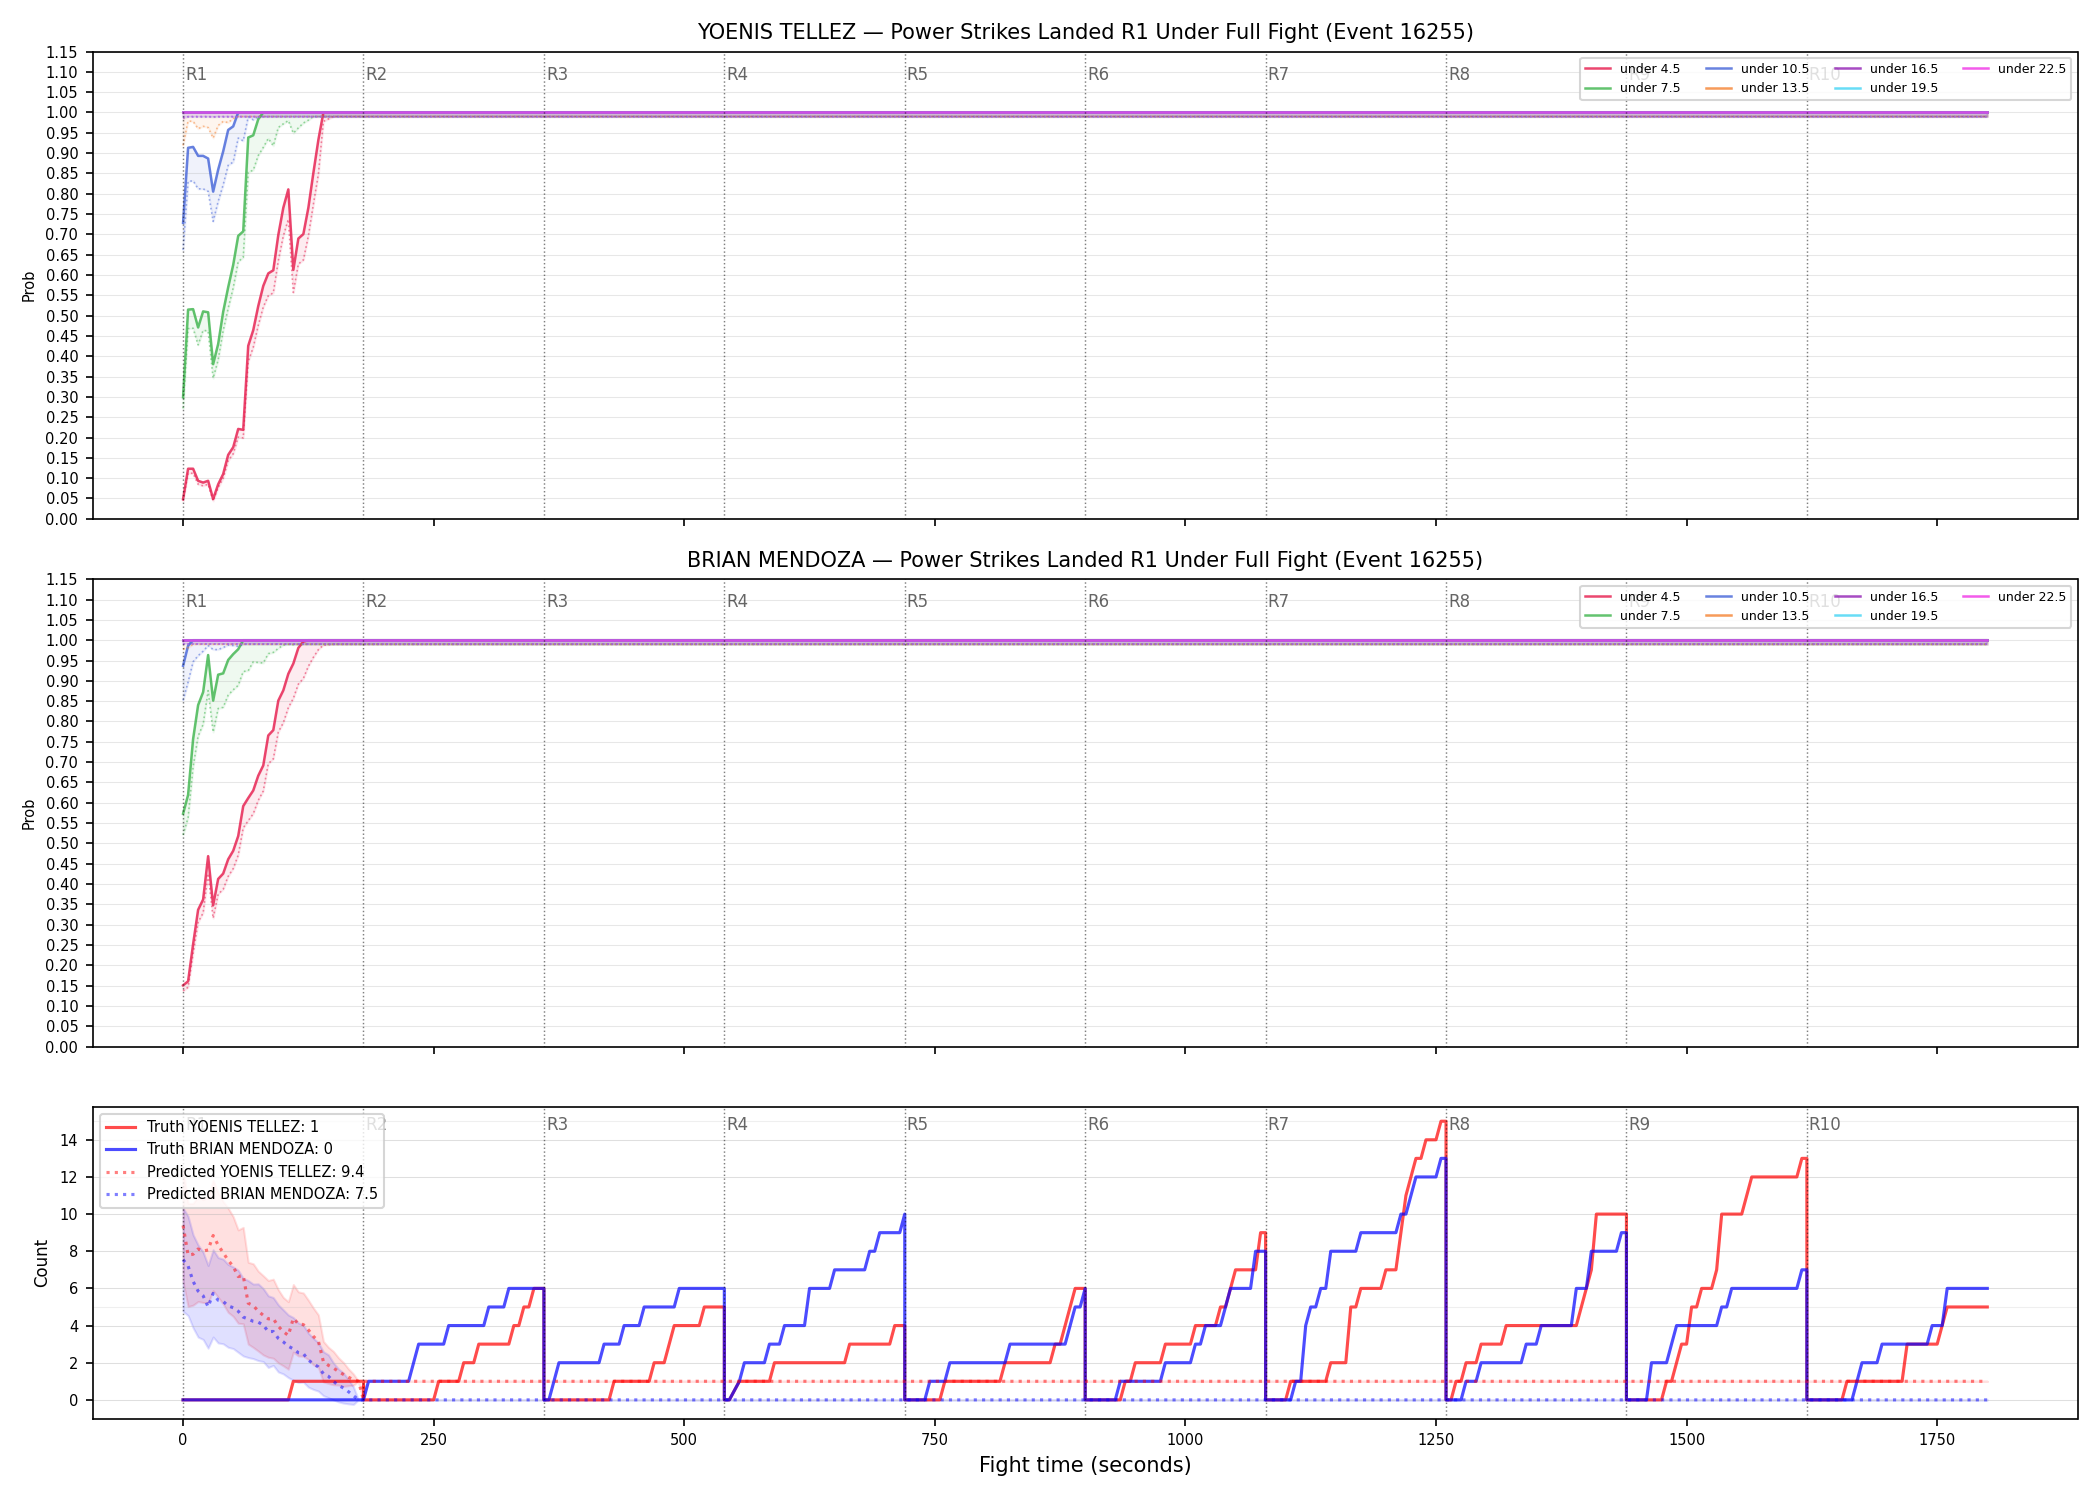Select 'Predicted BRIAN MENDOZA: 7.5' legend item
This screenshot has width=2100, height=1500.
[241, 1194]
